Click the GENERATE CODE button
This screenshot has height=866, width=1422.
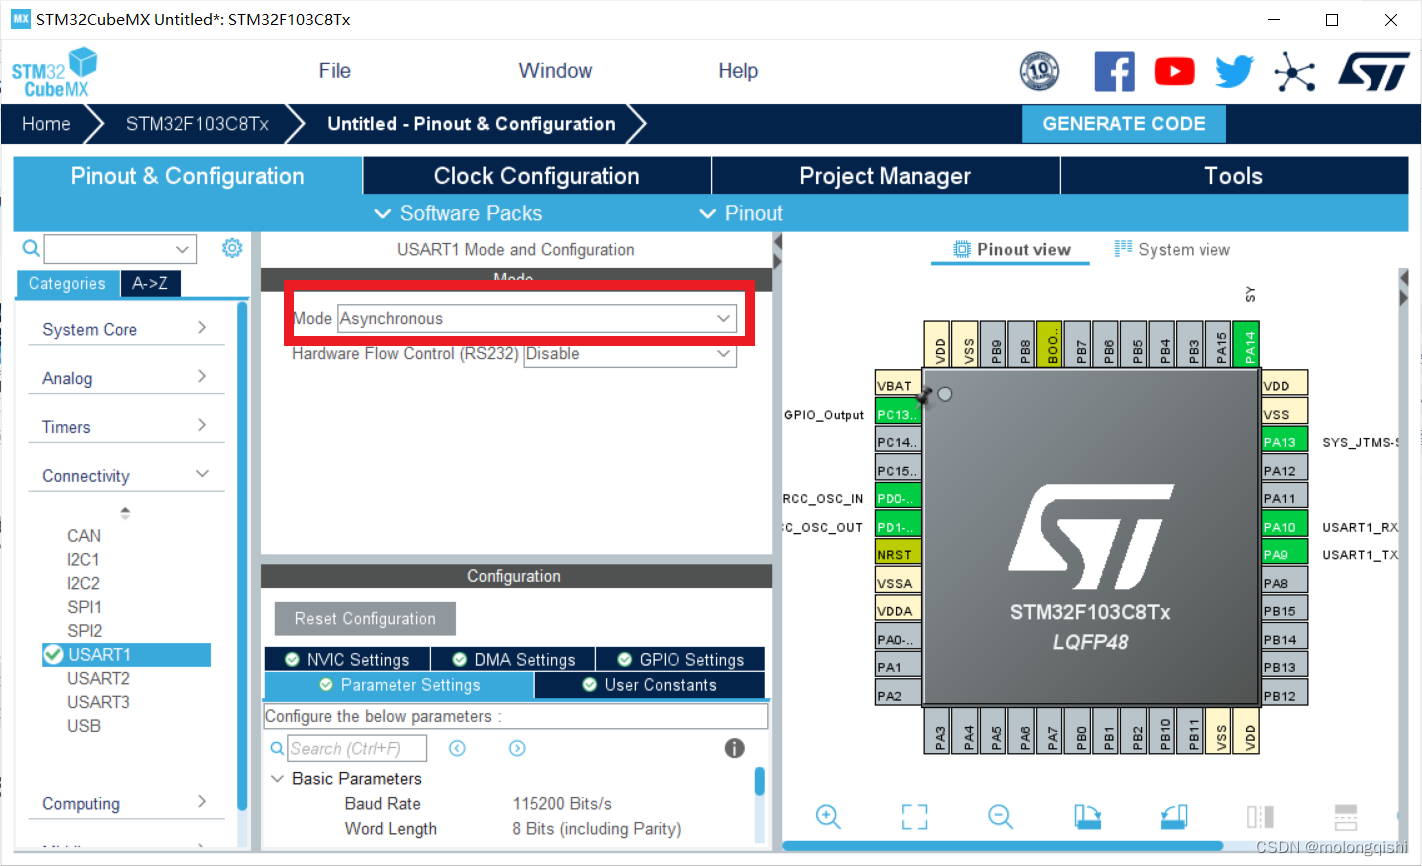1124,124
